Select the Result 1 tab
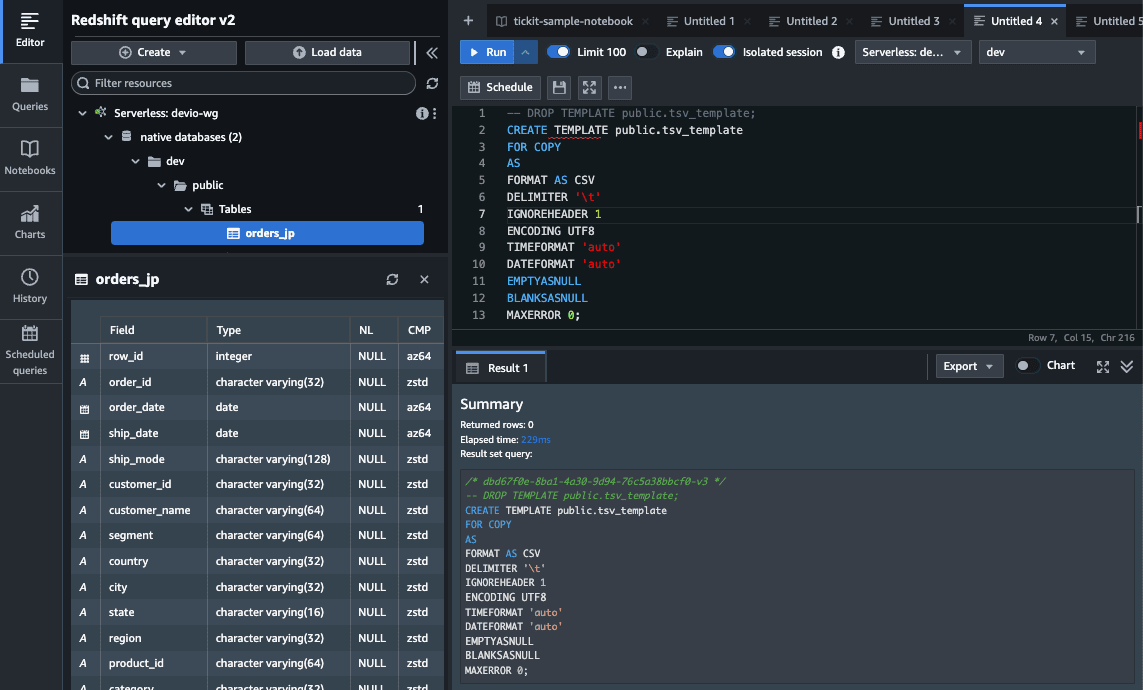The width and height of the screenshot is (1143, 690). (500, 368)
